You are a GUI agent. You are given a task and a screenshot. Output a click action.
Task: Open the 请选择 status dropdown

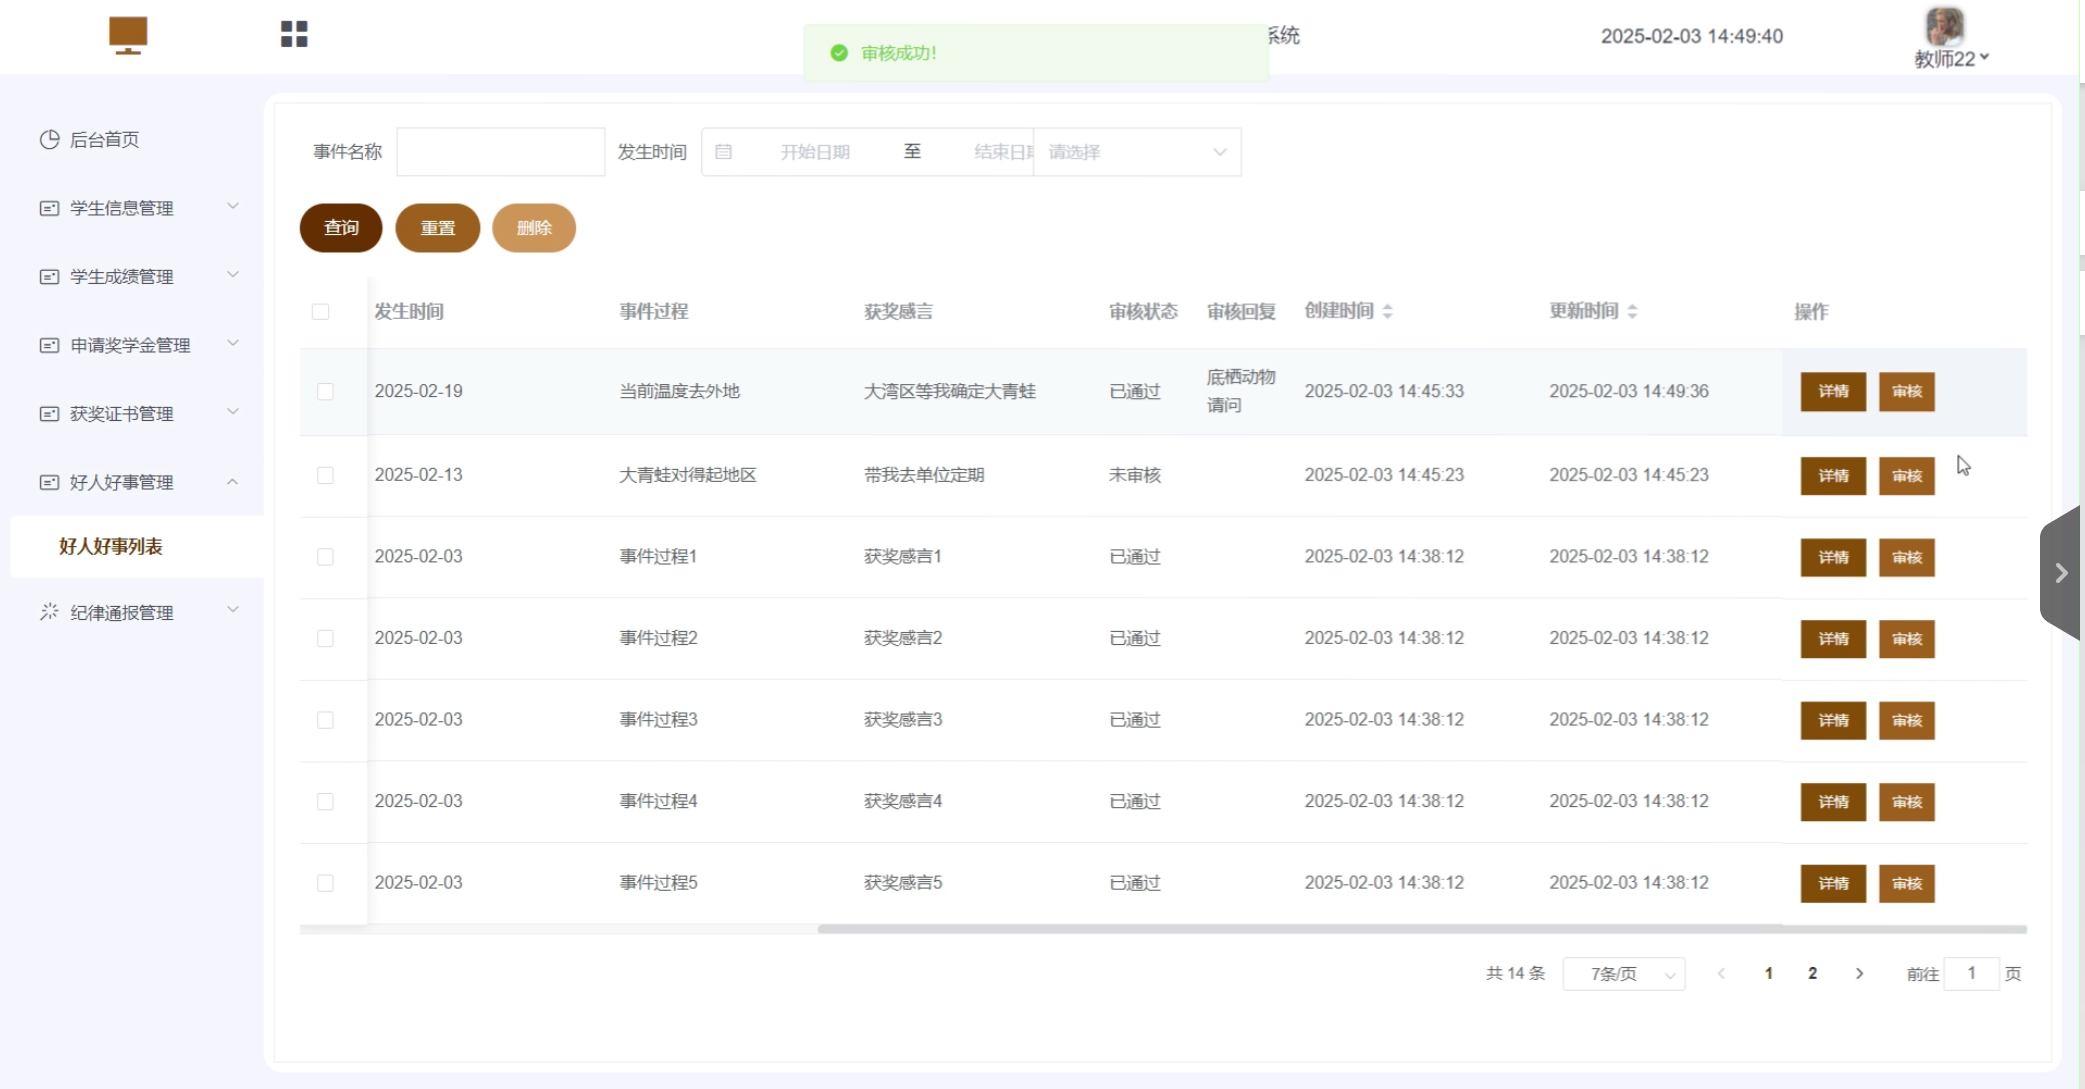coord(1137,152)
